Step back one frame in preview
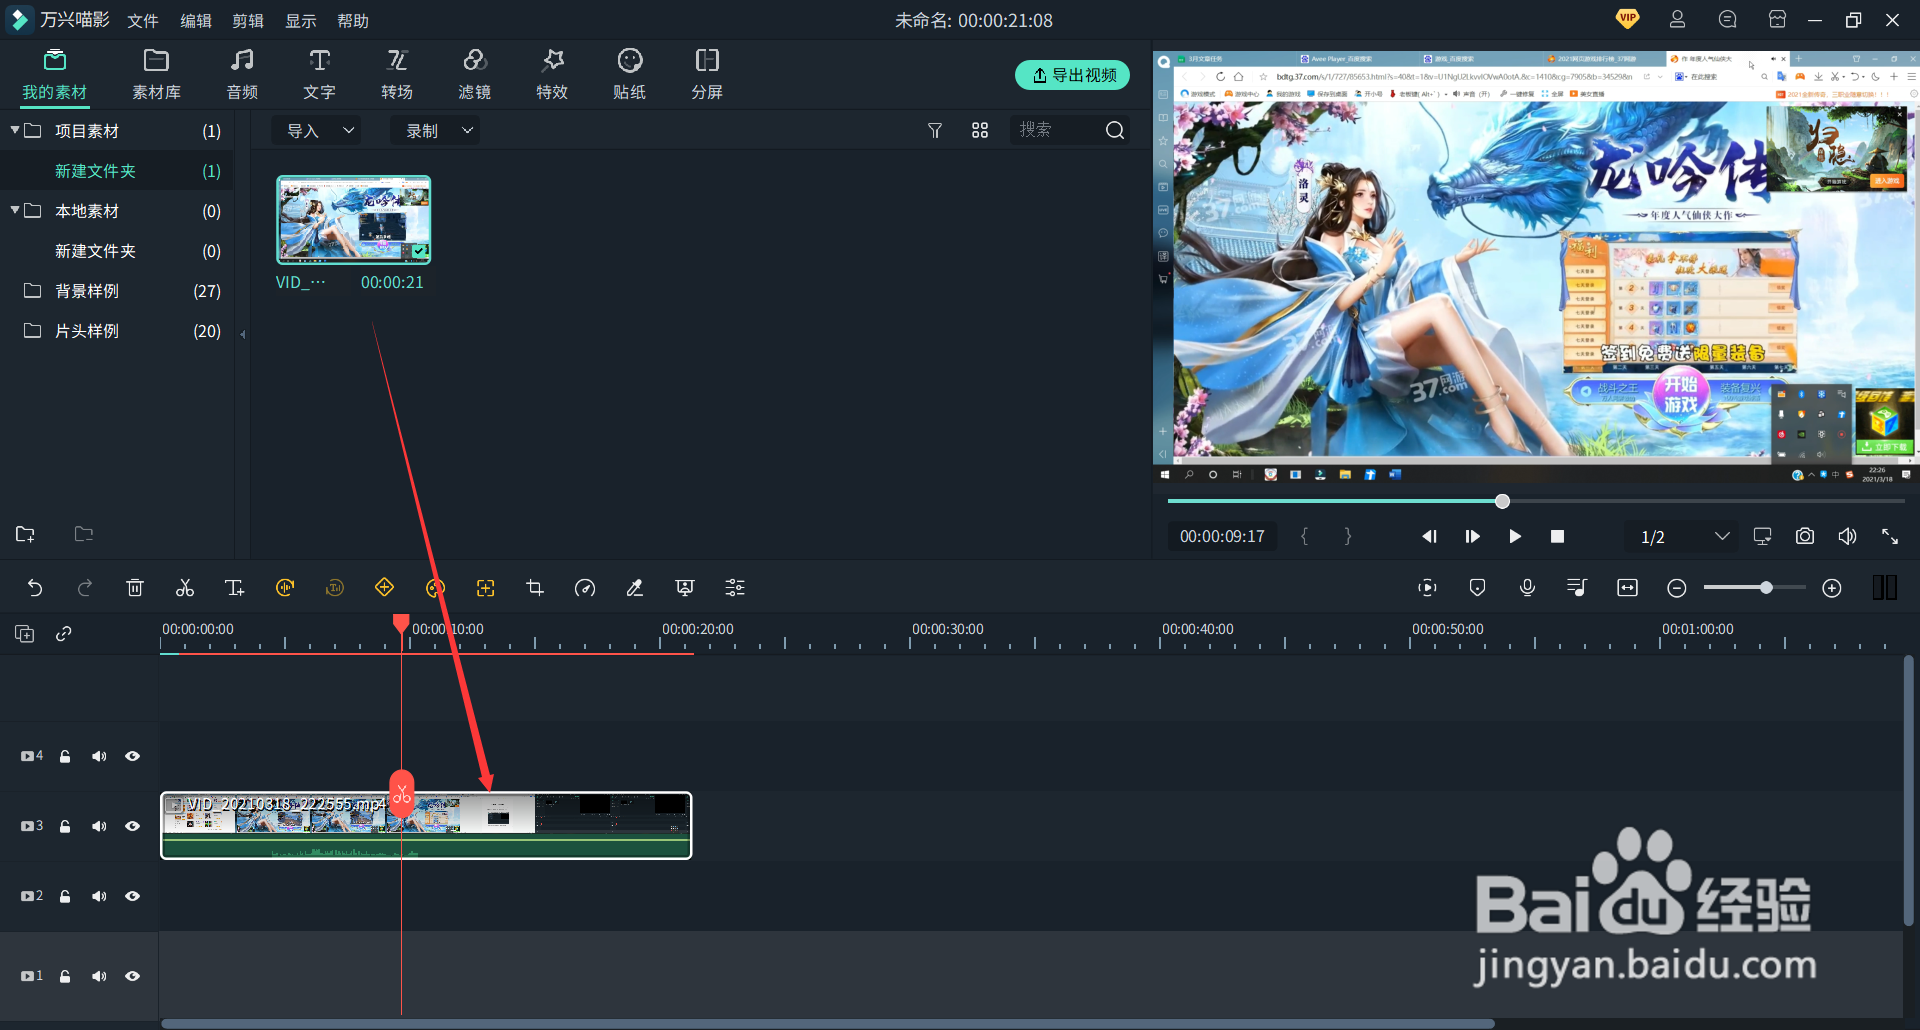The image size is (1920, 1030). pos(1430,537)
